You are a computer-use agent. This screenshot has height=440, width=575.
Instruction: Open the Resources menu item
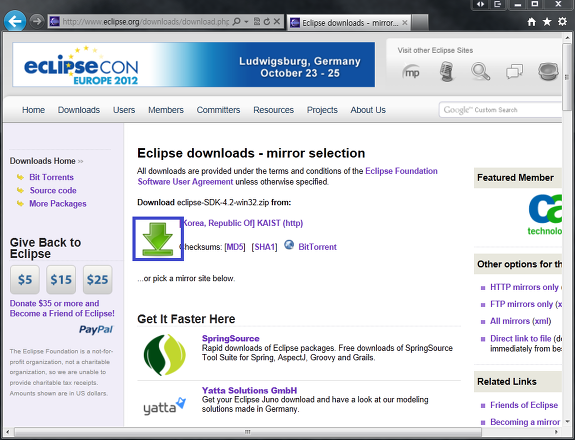click(x=274, y=110)
